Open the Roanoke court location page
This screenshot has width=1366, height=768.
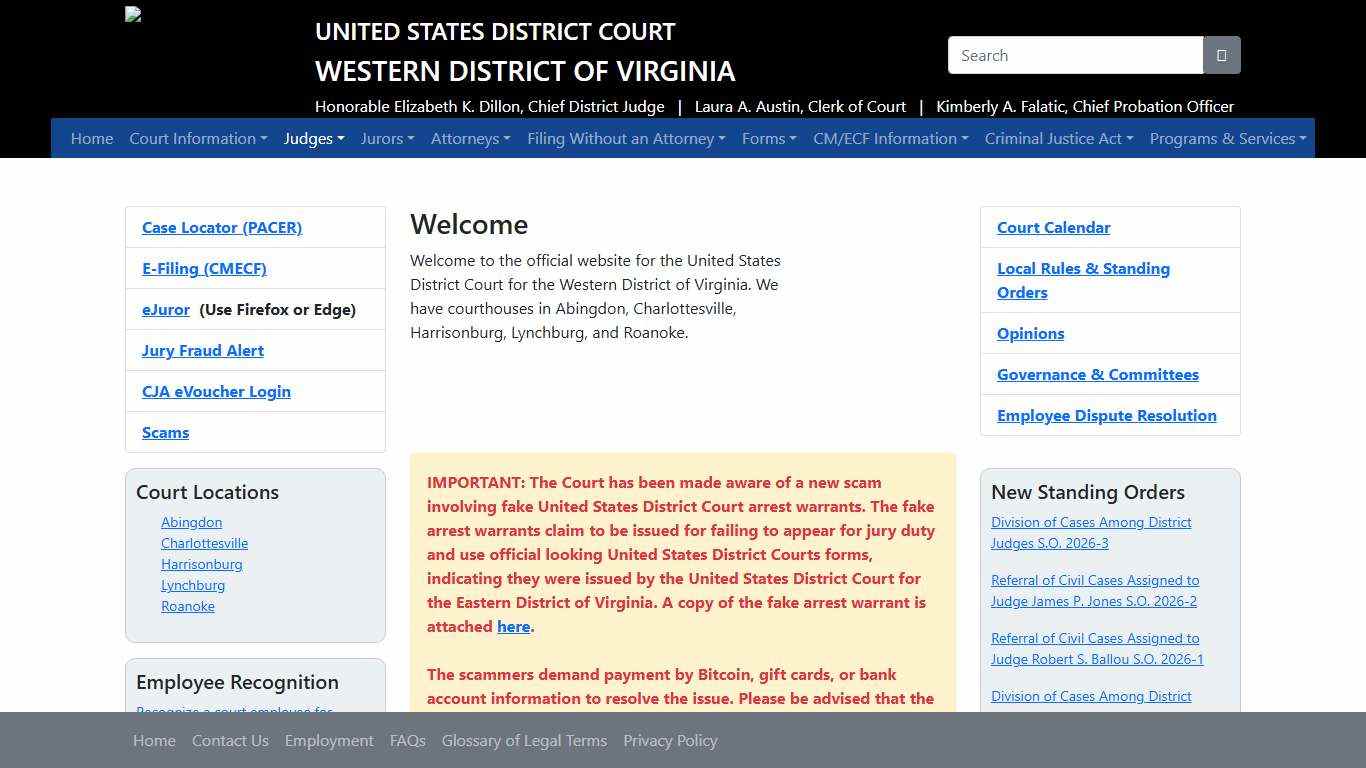point(187,606)
